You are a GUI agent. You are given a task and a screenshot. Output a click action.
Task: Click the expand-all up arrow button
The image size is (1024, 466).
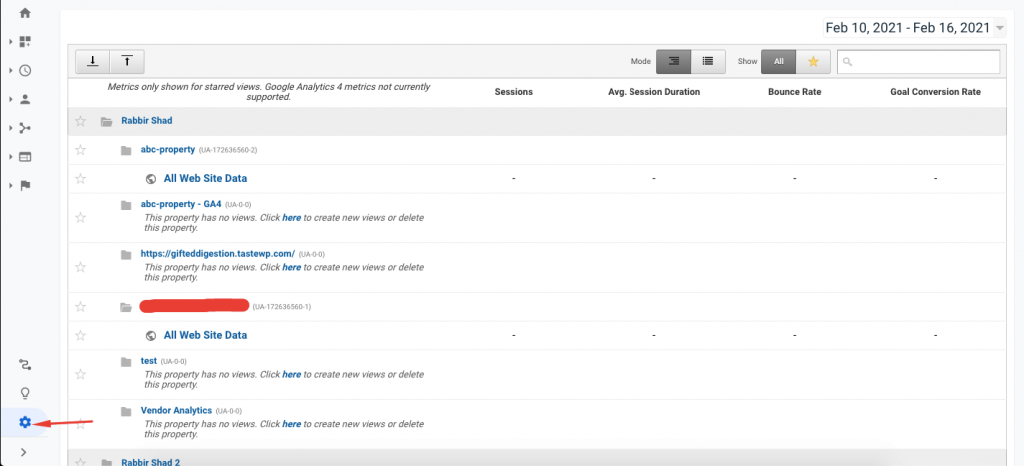pyautogui.click(x=127, y=61)
